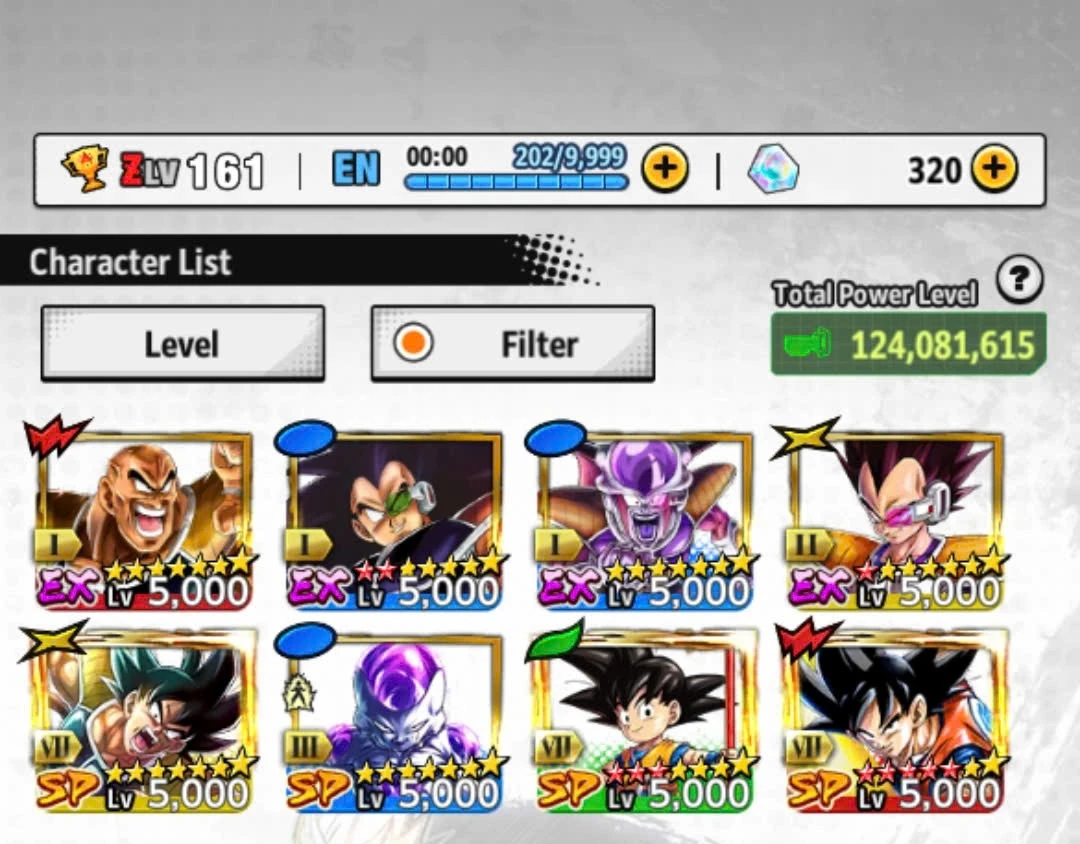Tap the green scouter power level icon

pos(808,343)
